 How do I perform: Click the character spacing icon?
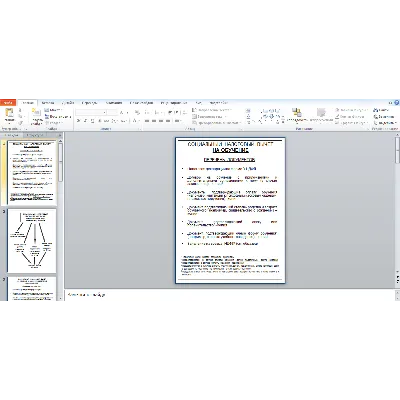click(114, 121)
